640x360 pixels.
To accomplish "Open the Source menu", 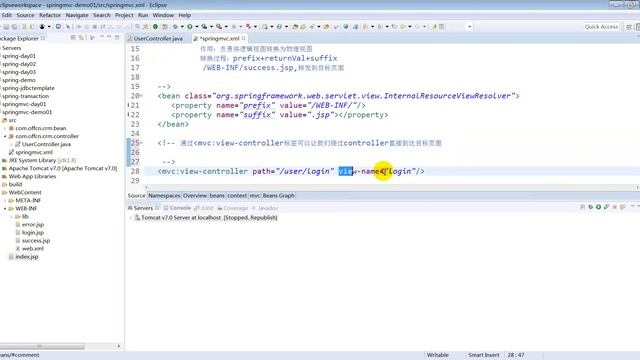I will 25,15.
